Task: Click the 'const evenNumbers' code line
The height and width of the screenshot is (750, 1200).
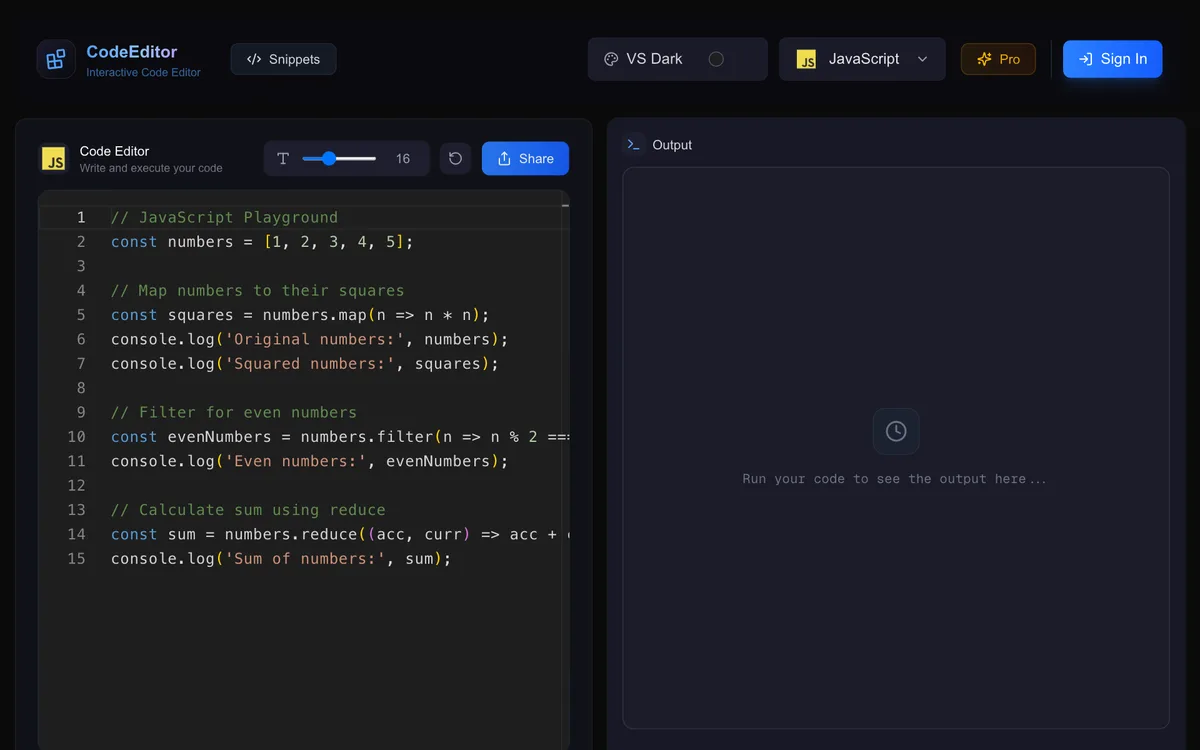Action: pos(340,437)
